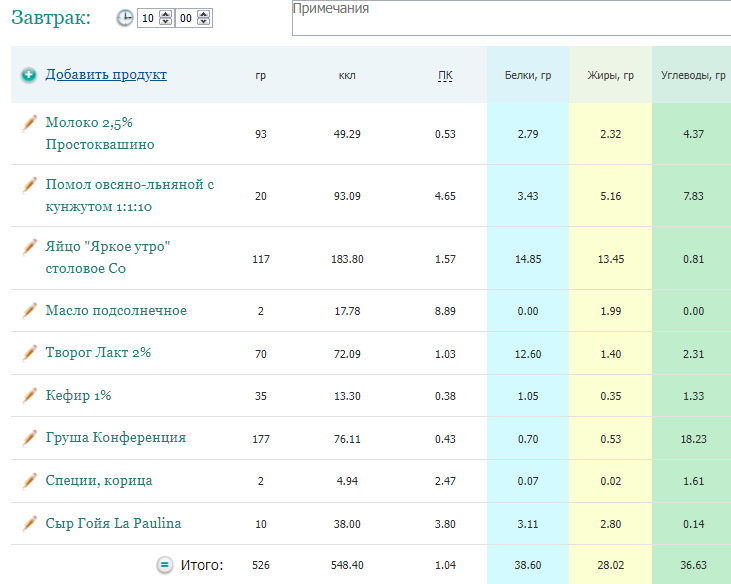
Task: Decrease the hours value with down arrow
Action: [166, 22]
